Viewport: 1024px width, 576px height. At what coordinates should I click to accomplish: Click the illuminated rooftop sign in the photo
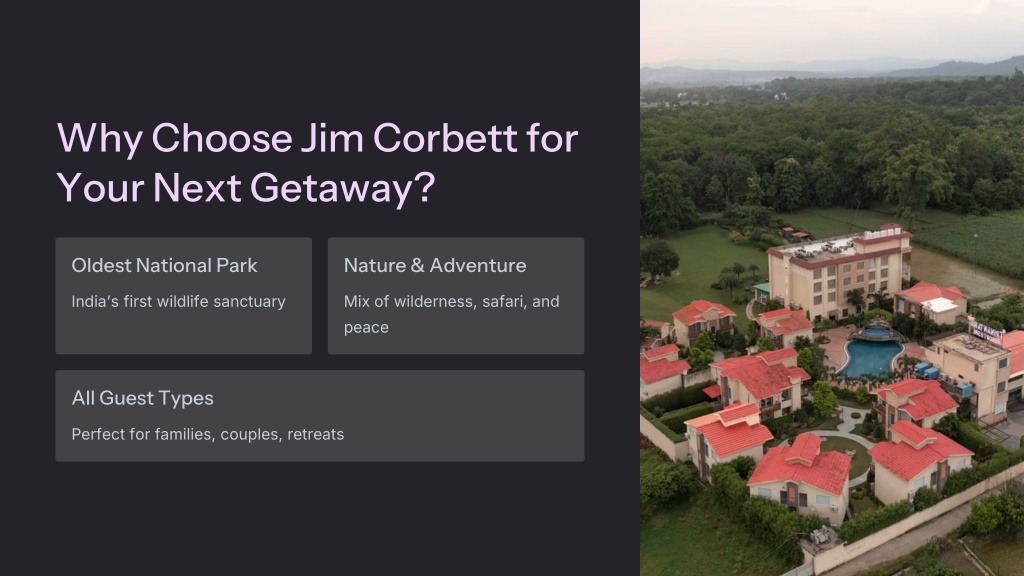click(x=986, y=332)
